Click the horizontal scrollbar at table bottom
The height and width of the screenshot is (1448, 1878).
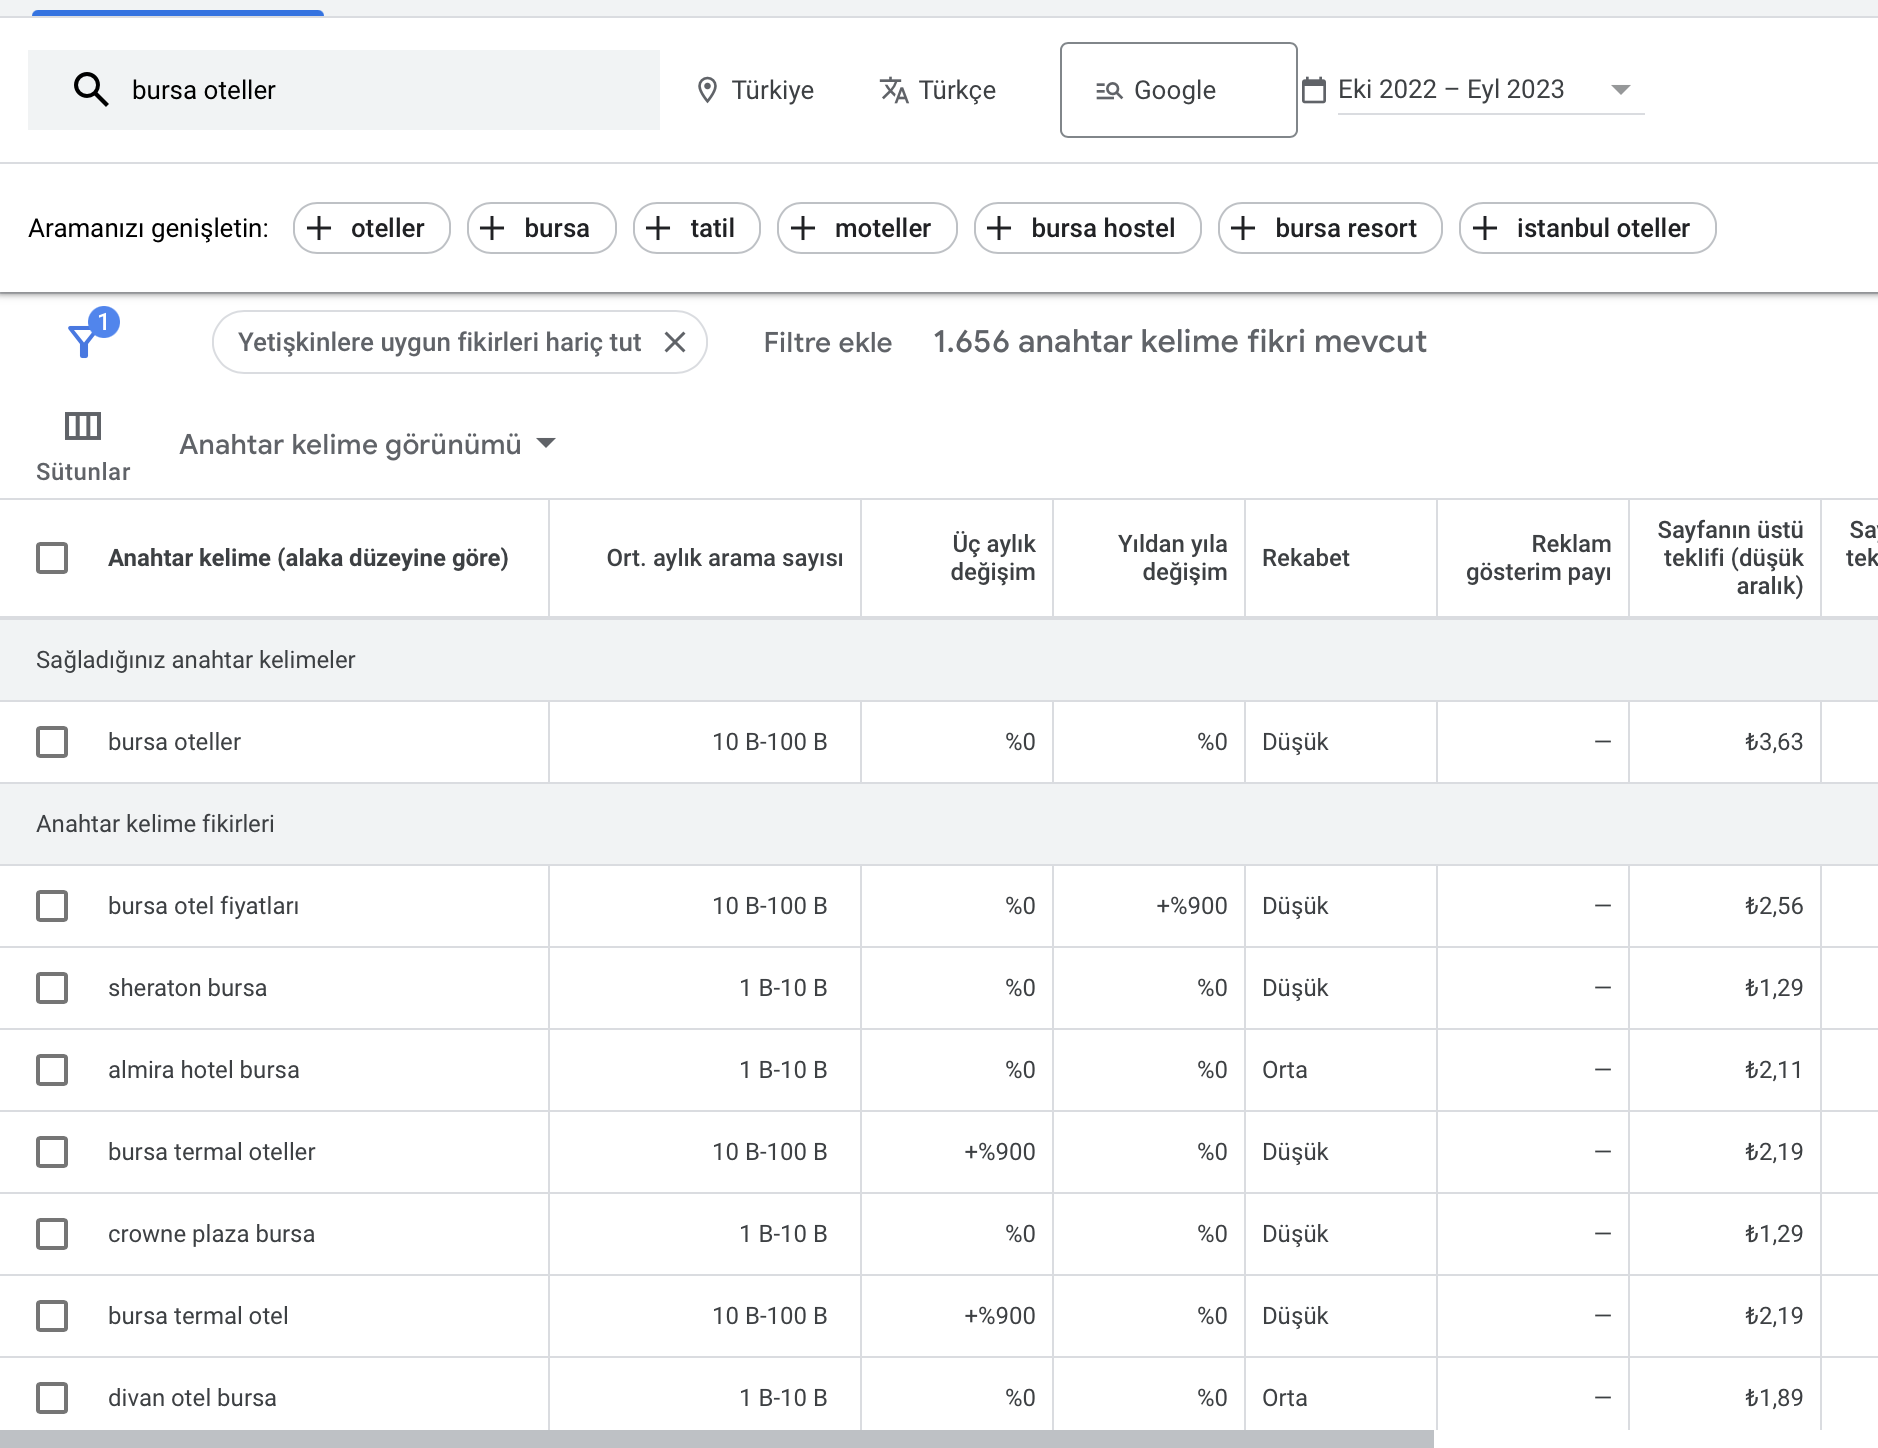pos(717,1439)
